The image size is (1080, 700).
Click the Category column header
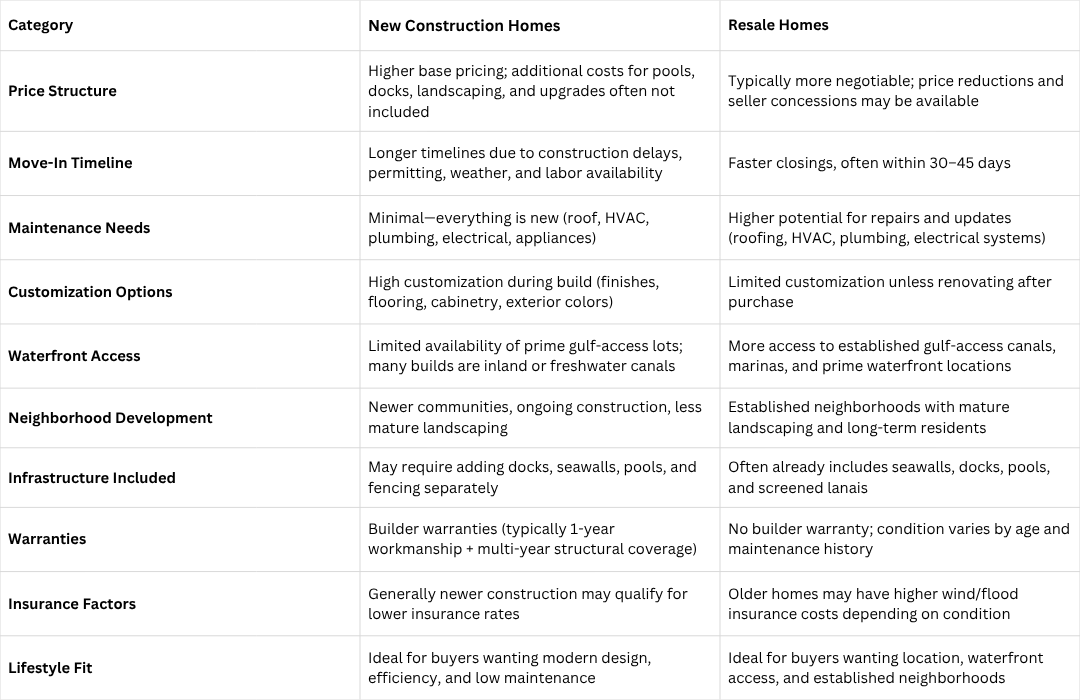point(40,25)
